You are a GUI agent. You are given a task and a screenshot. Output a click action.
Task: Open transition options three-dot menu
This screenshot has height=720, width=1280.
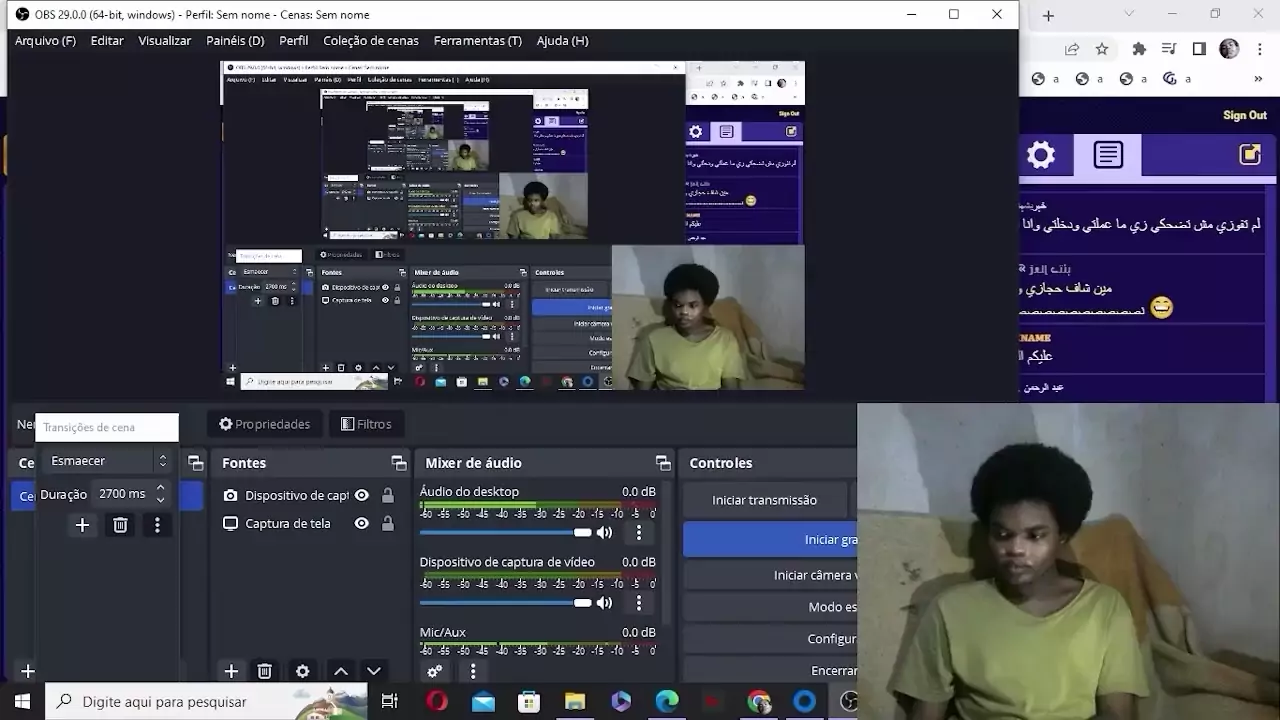157,525
